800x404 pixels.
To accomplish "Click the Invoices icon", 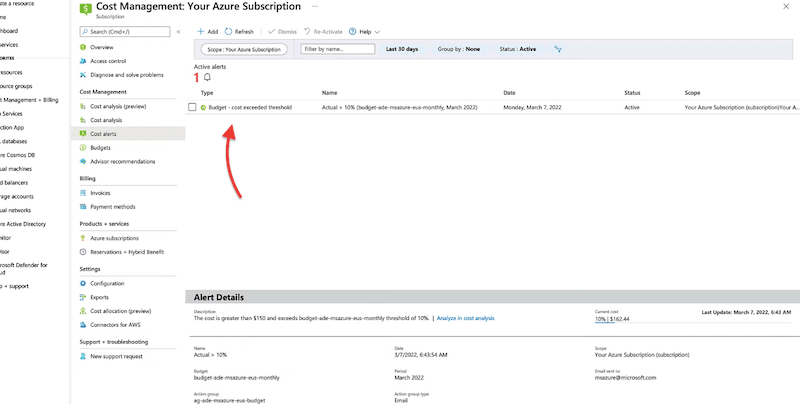I will [x=83, y=193].
